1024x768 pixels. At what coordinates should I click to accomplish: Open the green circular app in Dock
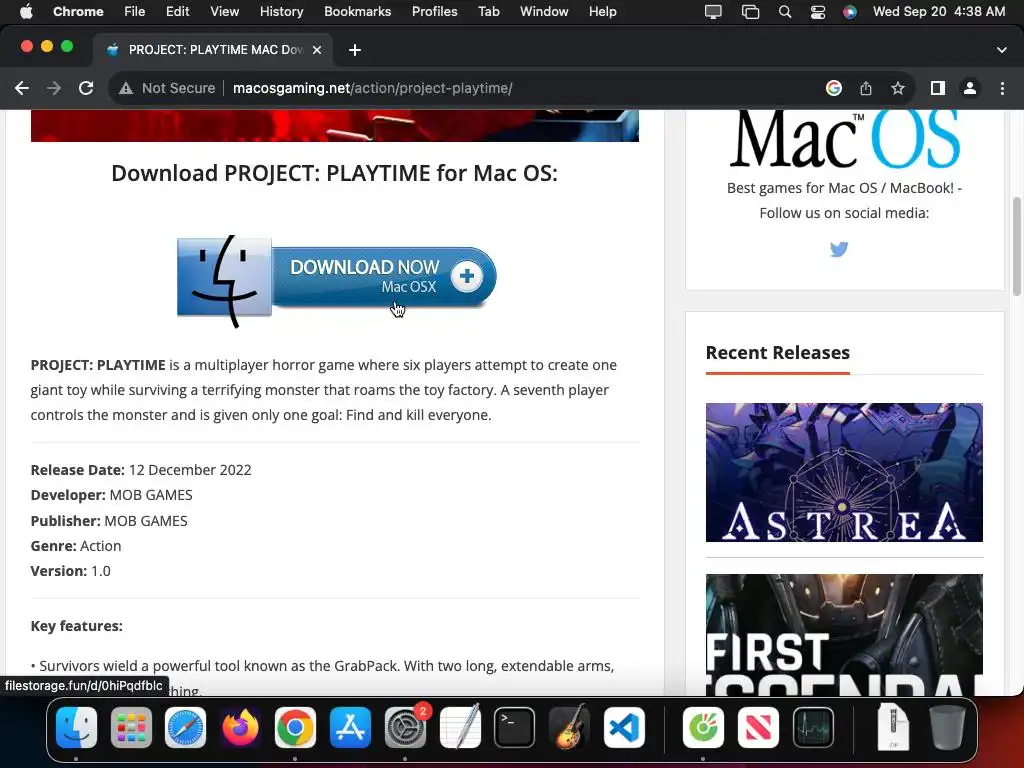pos(703,728)
